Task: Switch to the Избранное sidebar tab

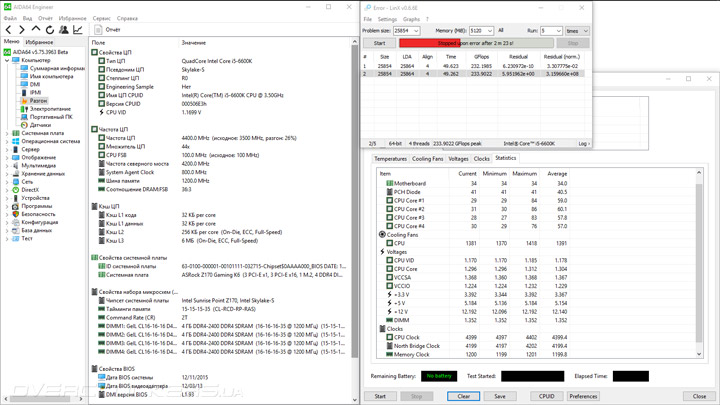Action: [39, 42]
